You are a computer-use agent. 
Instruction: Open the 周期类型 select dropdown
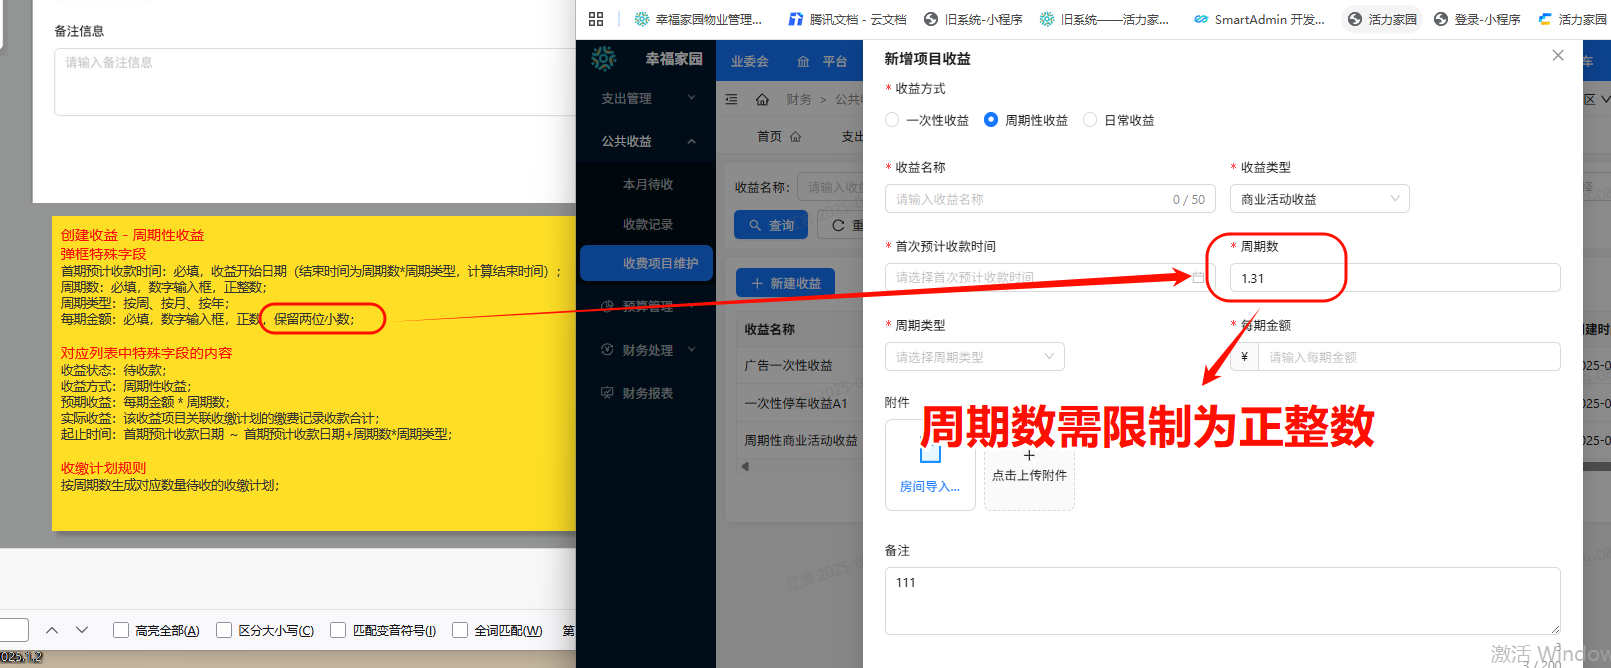point(974,357)
